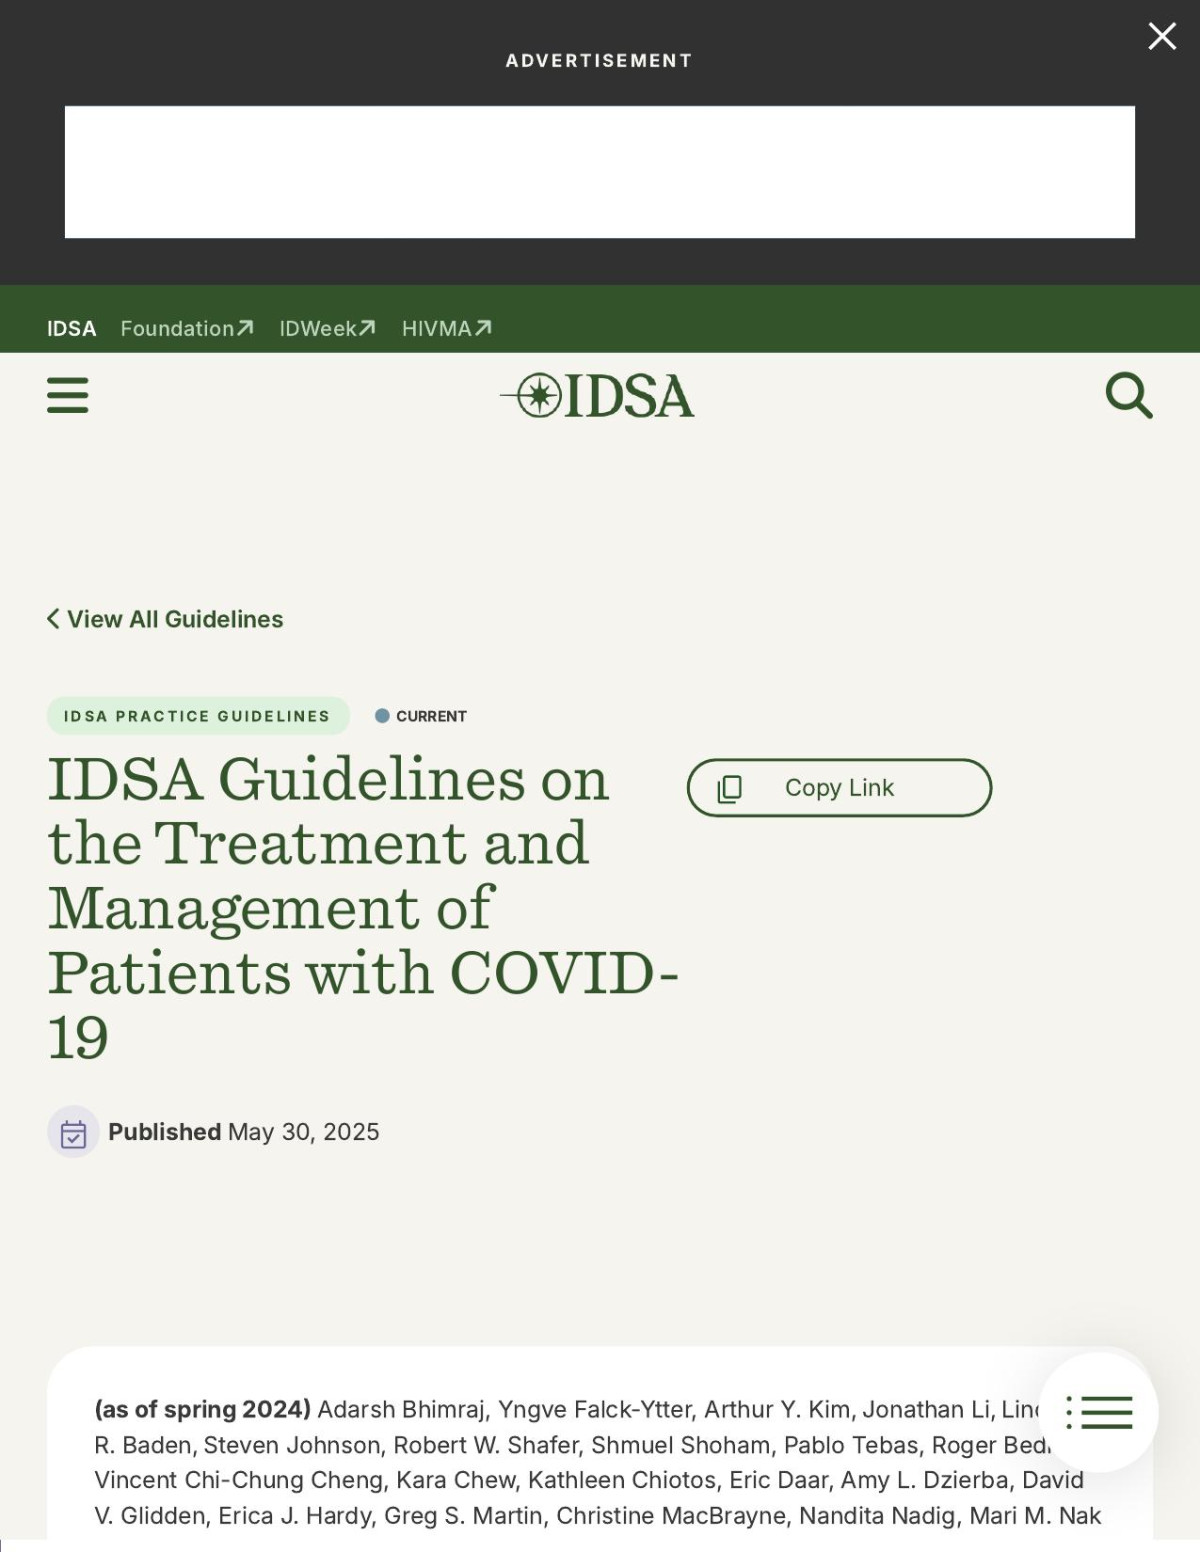Click the external arrow next to Foundation
This screenshot has width=1200, height=1552.
coord(245,328)
